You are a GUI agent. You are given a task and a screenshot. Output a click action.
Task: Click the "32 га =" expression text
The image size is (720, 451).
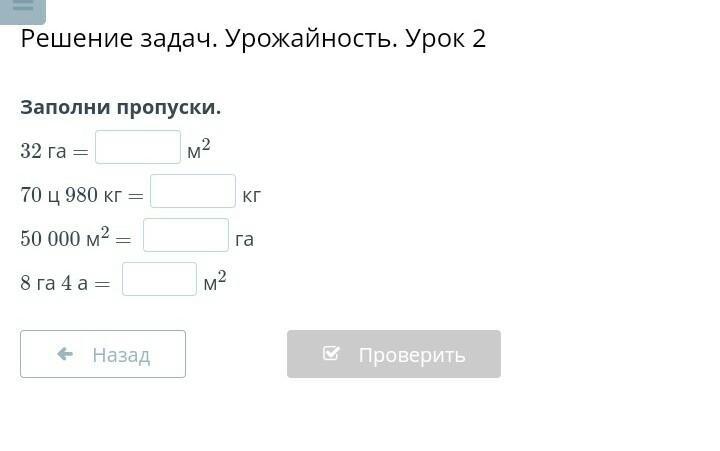54,151
